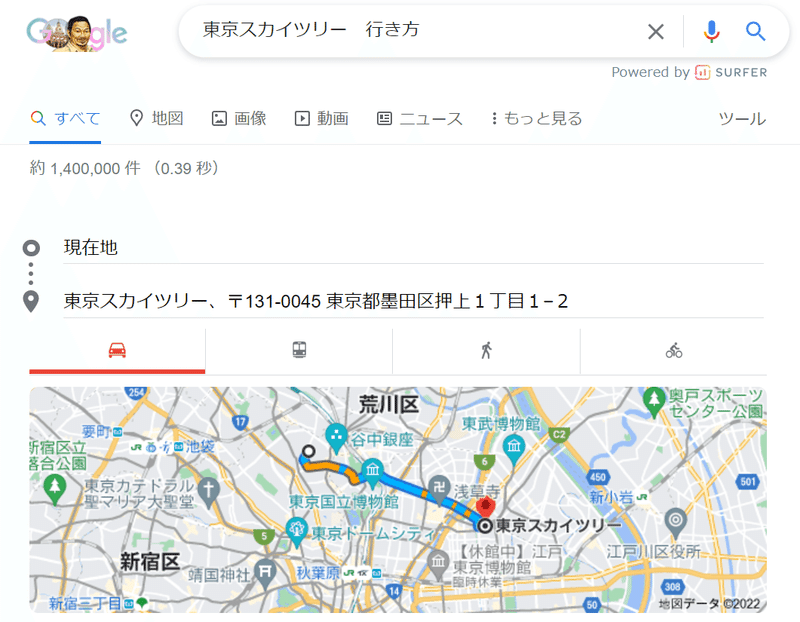
Task: Click the 秋葉原 station label
Action: pyautogui.click(x=318, y=573)
